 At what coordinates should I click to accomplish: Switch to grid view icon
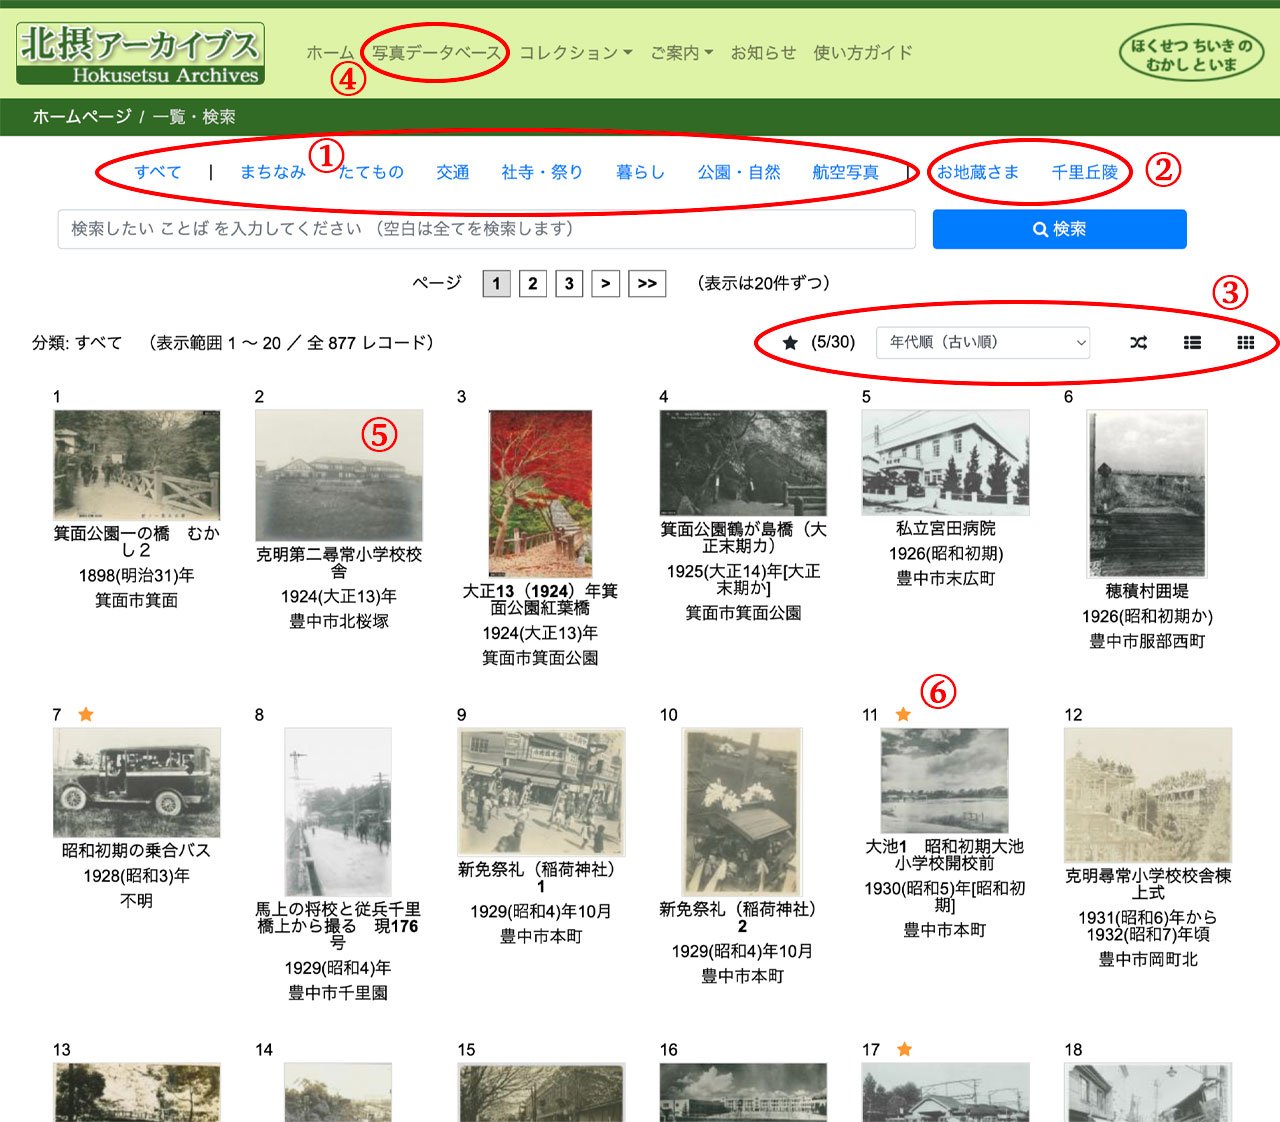pyautogui.click(x=1245, y=343)
